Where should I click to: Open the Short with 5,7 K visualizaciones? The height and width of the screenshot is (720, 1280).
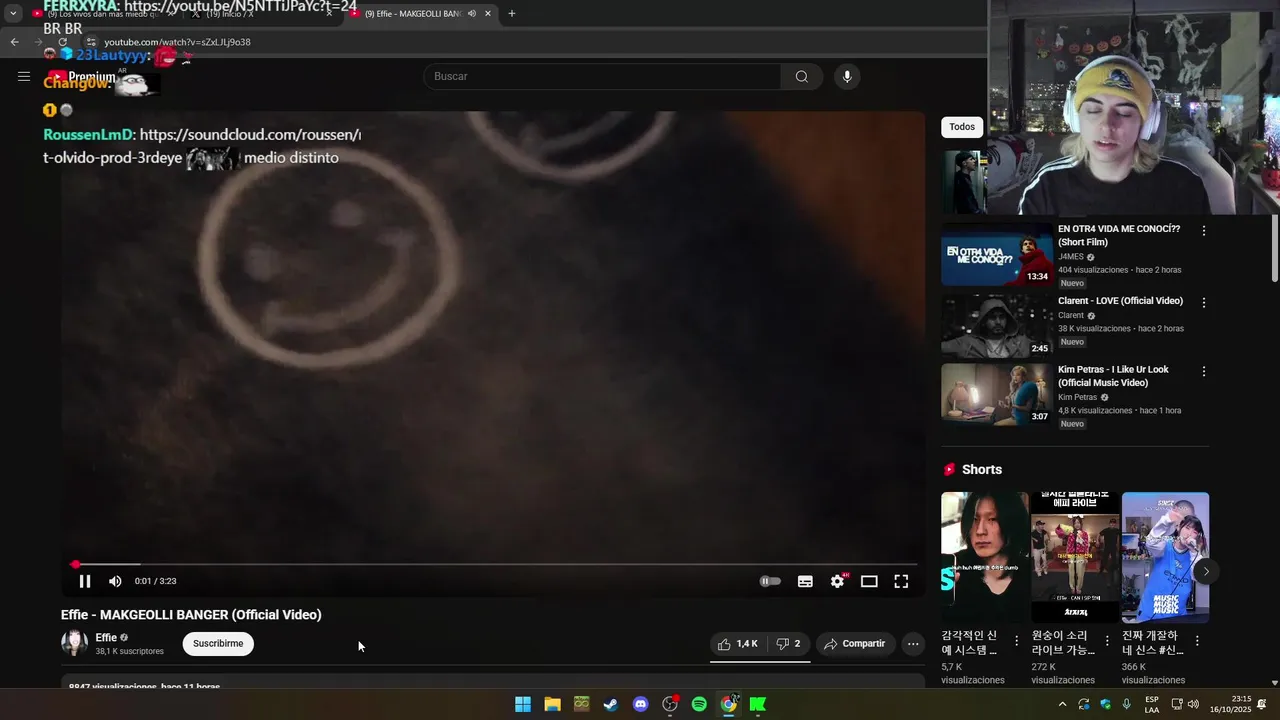(x=985, y=557)
